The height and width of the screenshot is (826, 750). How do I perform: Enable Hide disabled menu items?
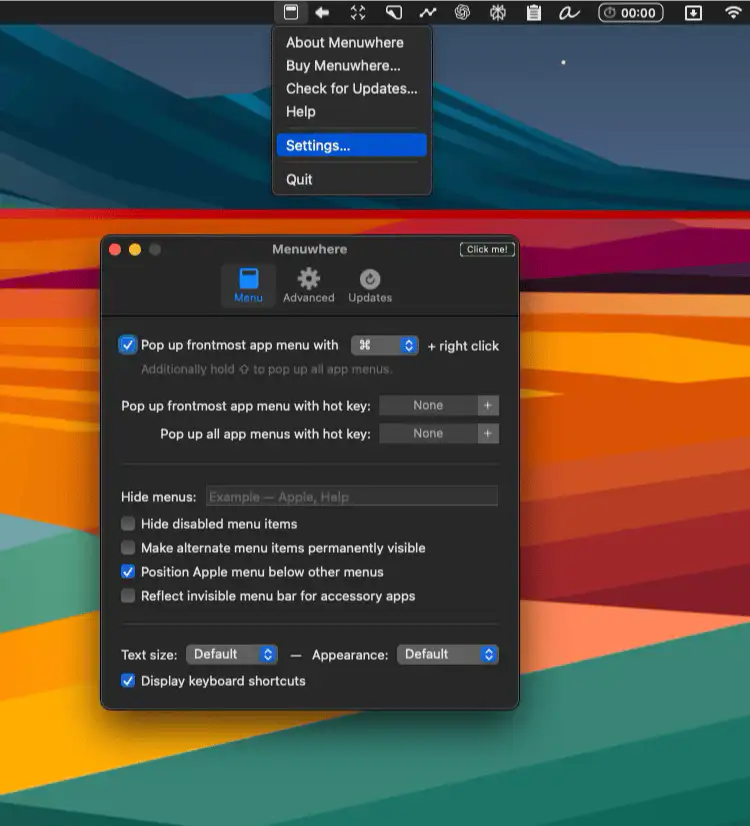pos(128,524)
